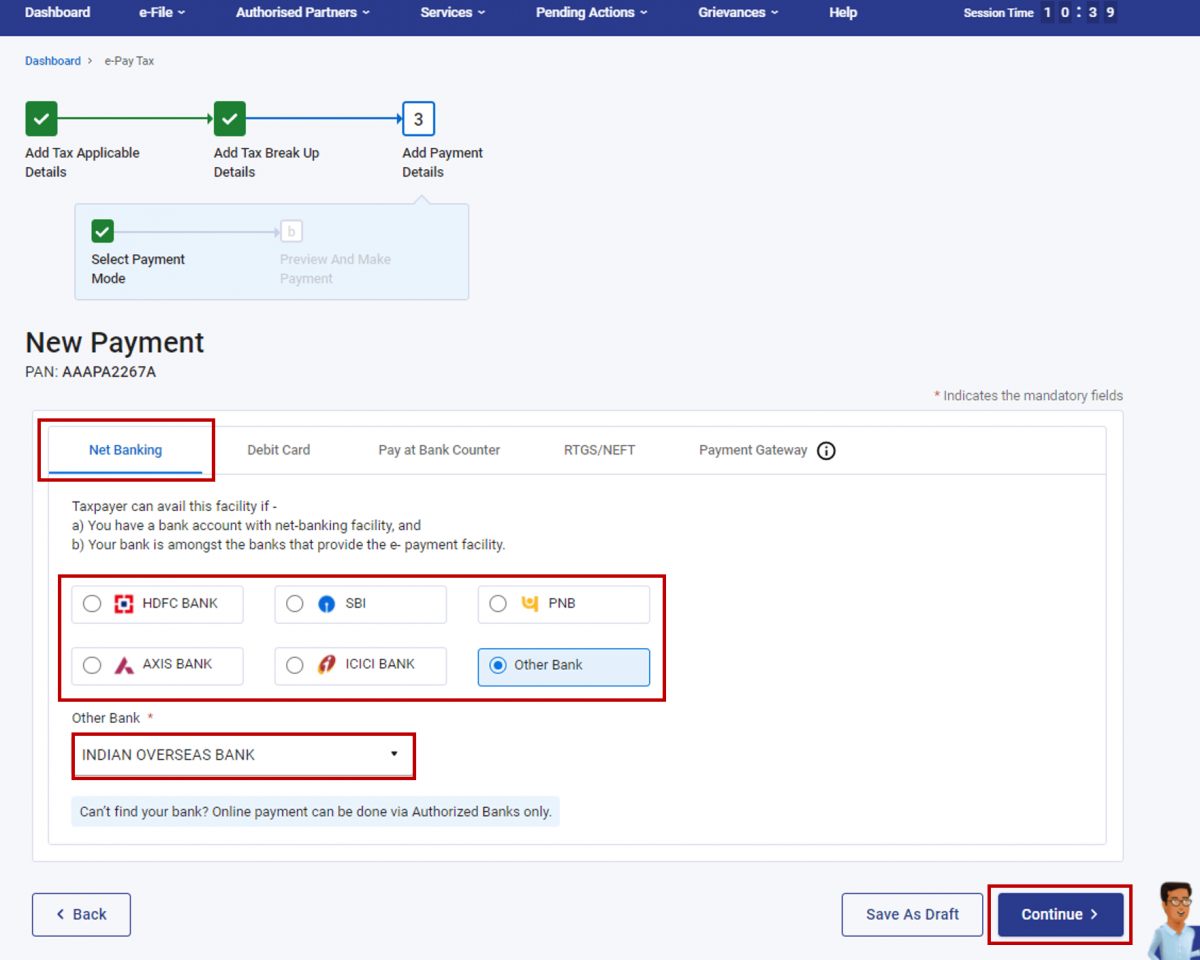Screen dimensions: 1200x960
Task: Click the step 3 Add Payment Details indicator
Action: (418, 118)
